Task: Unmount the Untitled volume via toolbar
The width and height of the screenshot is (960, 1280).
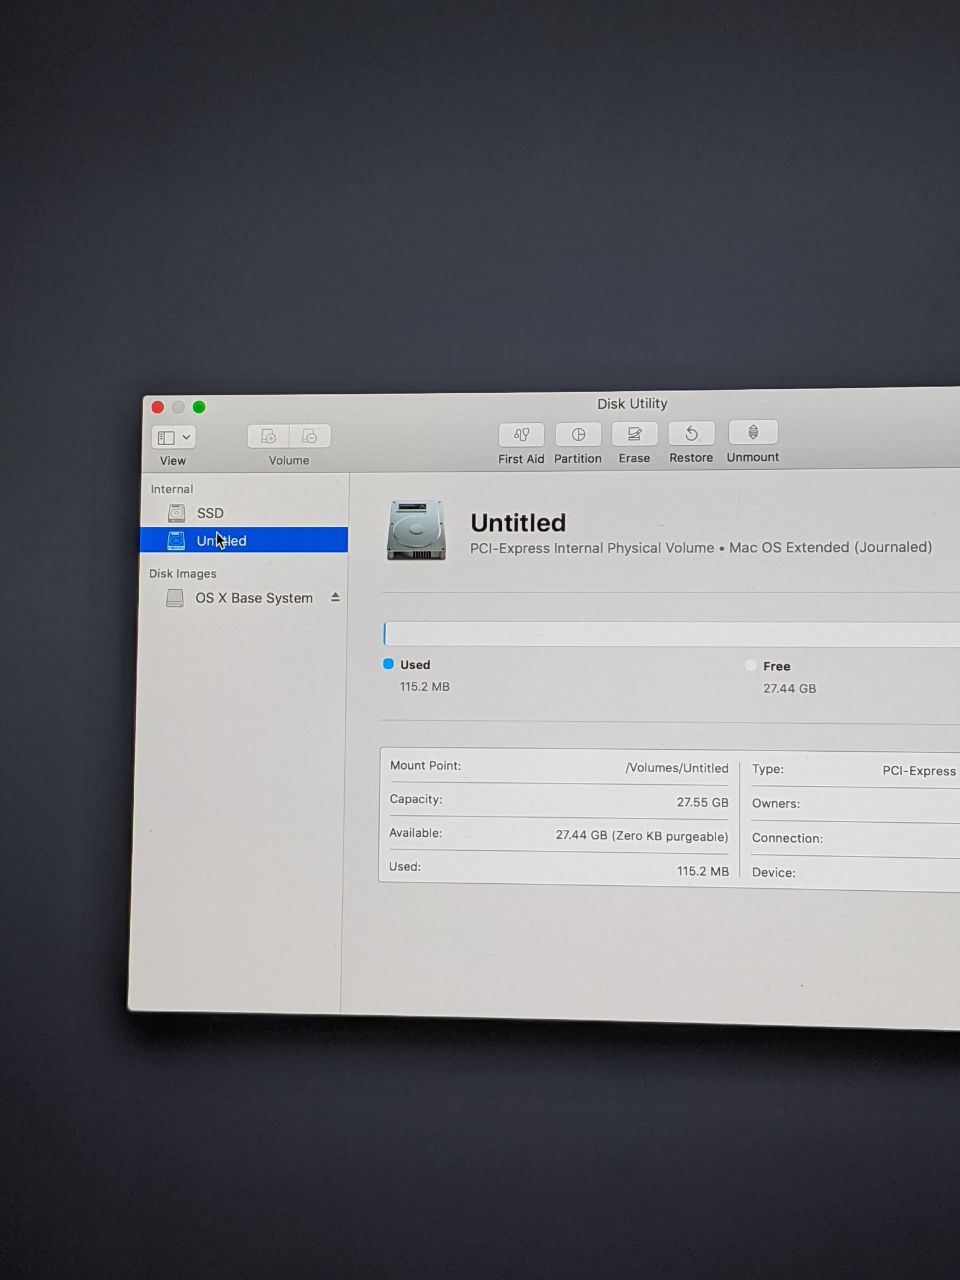Action: coord(753,432)
